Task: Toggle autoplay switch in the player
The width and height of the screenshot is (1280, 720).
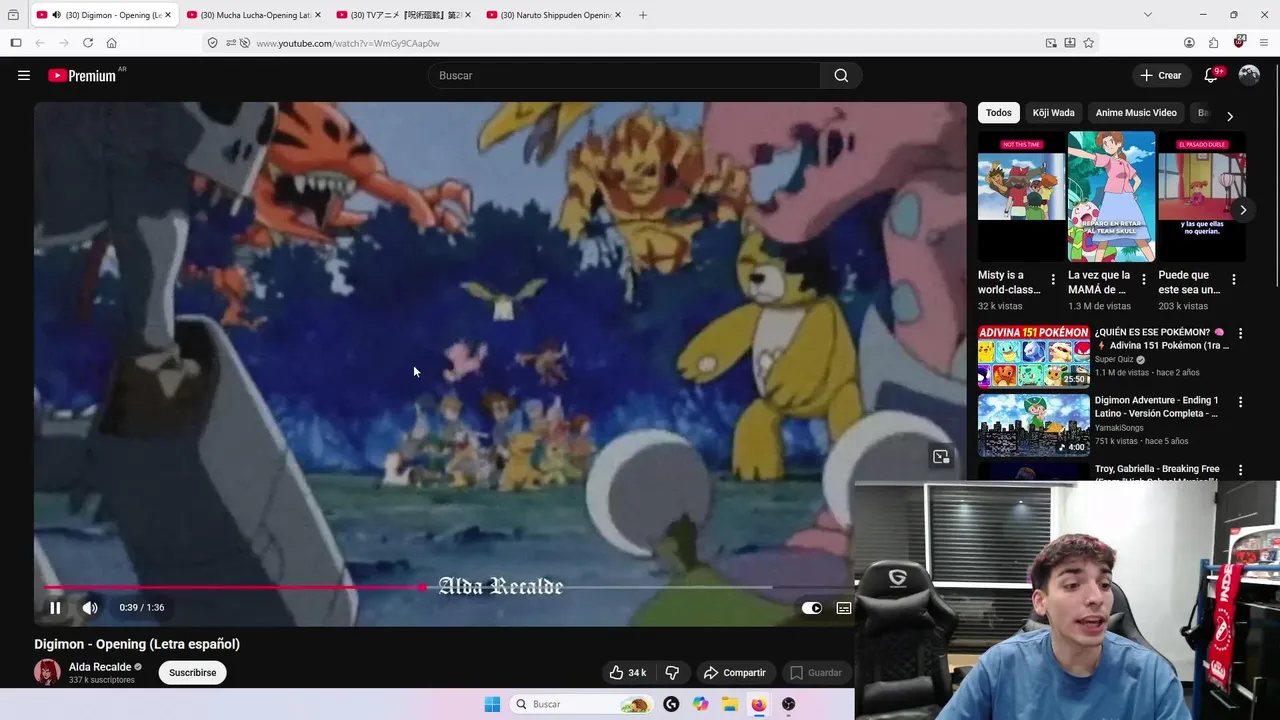Action: 812,607
